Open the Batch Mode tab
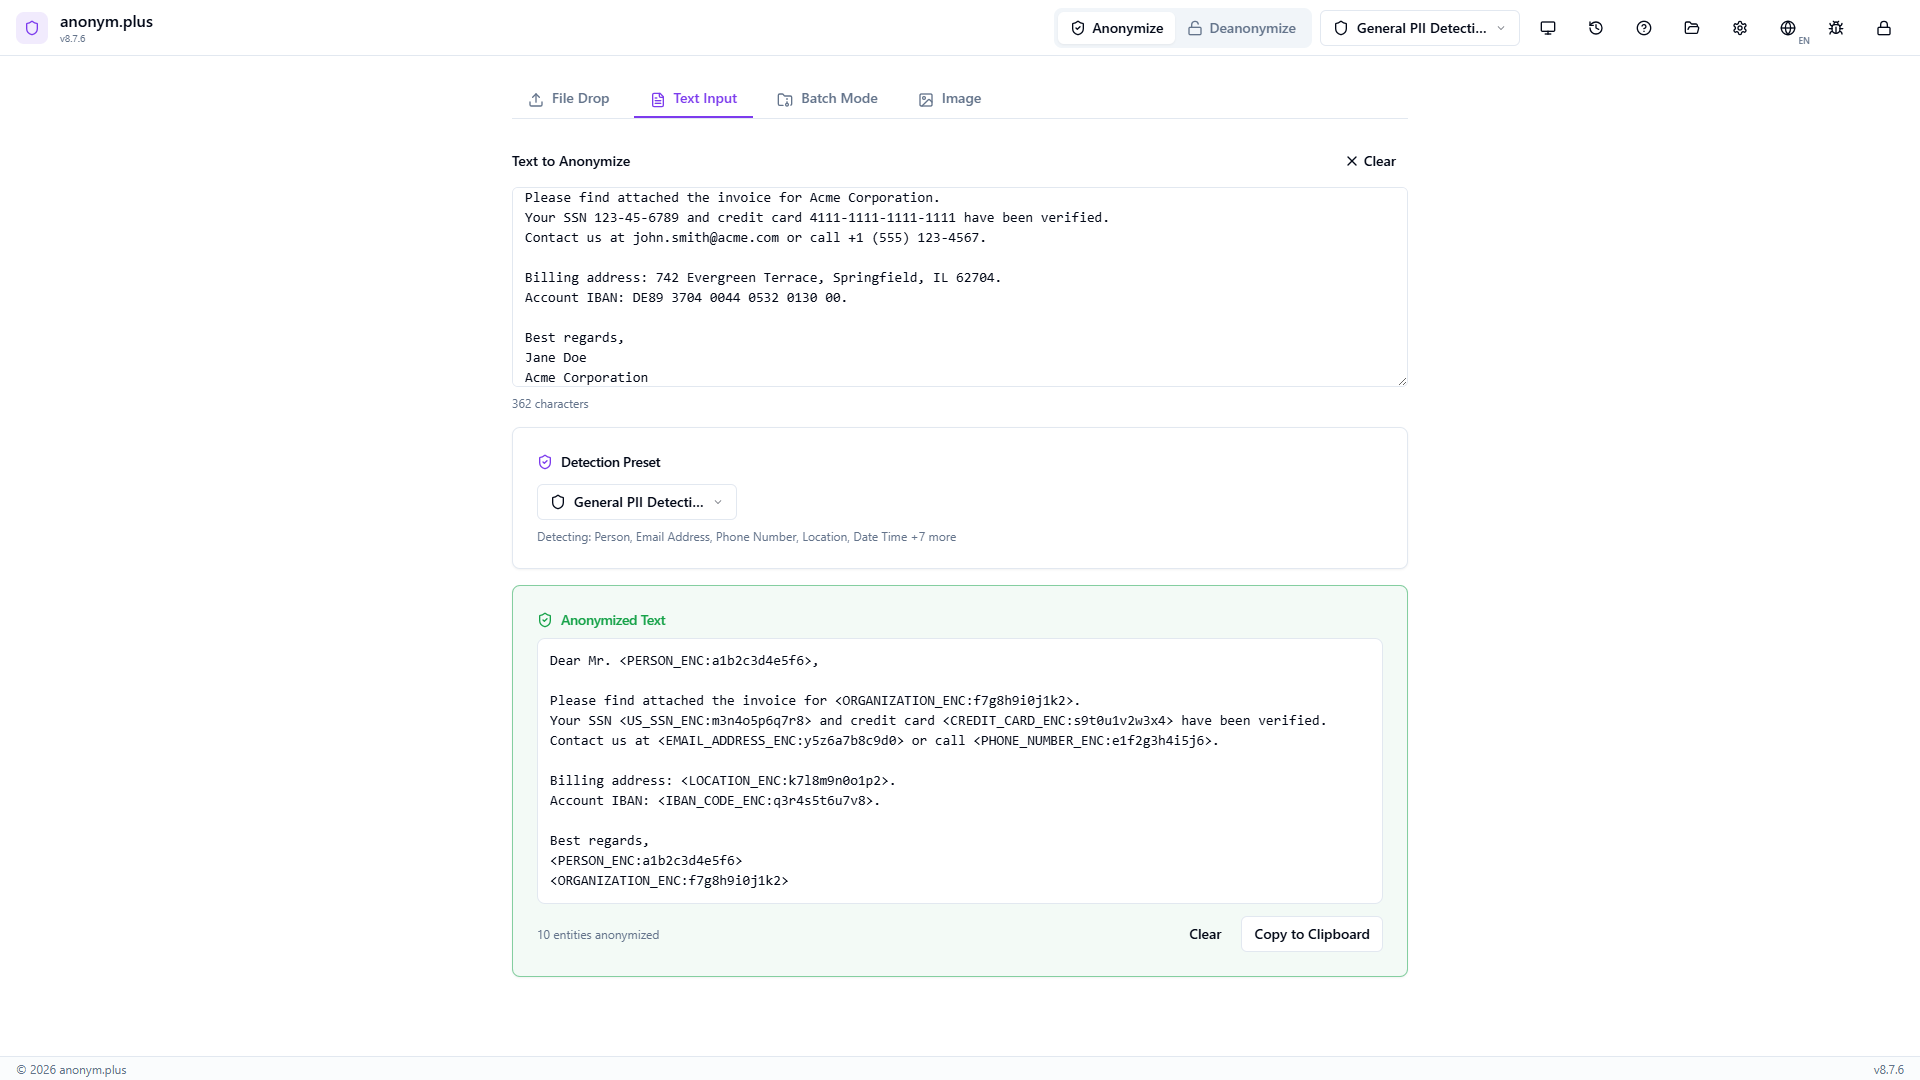Screen dimensions: 1920x1080 coord(827,99)
